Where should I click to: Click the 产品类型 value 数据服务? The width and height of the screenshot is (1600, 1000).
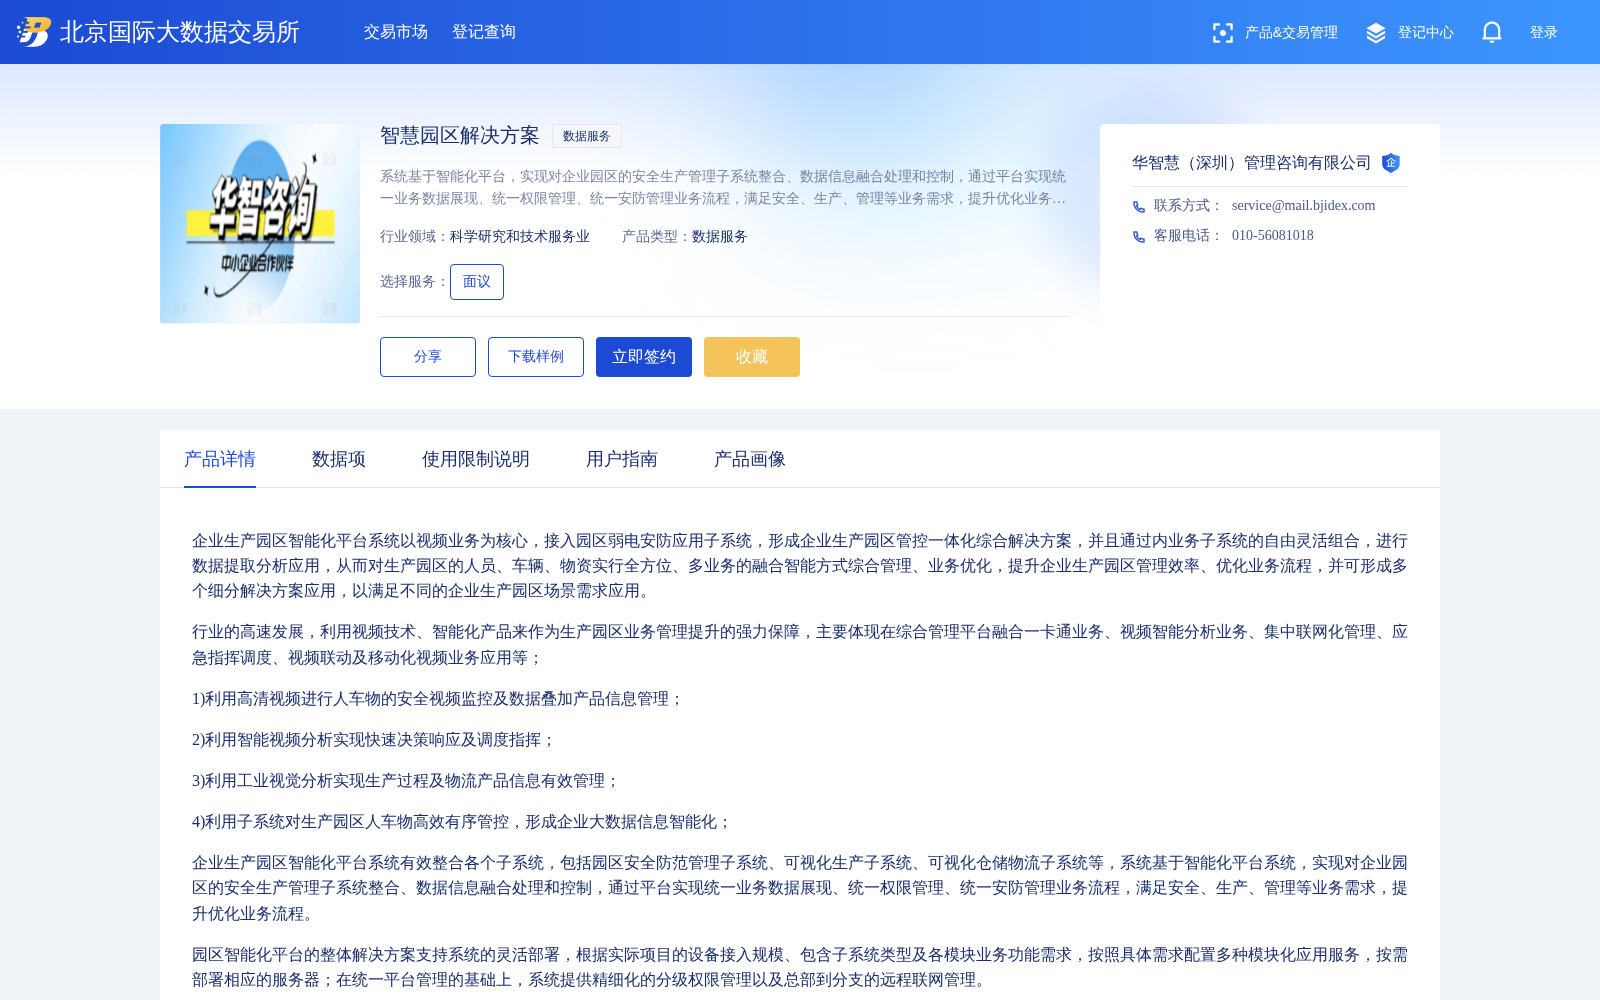pos(720,237)
